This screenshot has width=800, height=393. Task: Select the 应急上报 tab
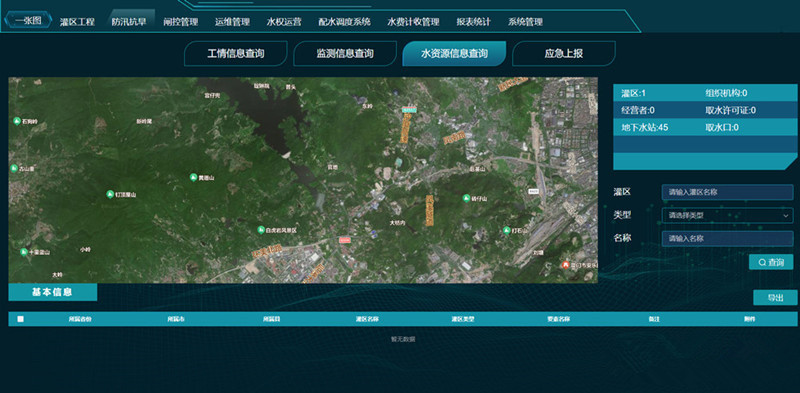[564, 54]
